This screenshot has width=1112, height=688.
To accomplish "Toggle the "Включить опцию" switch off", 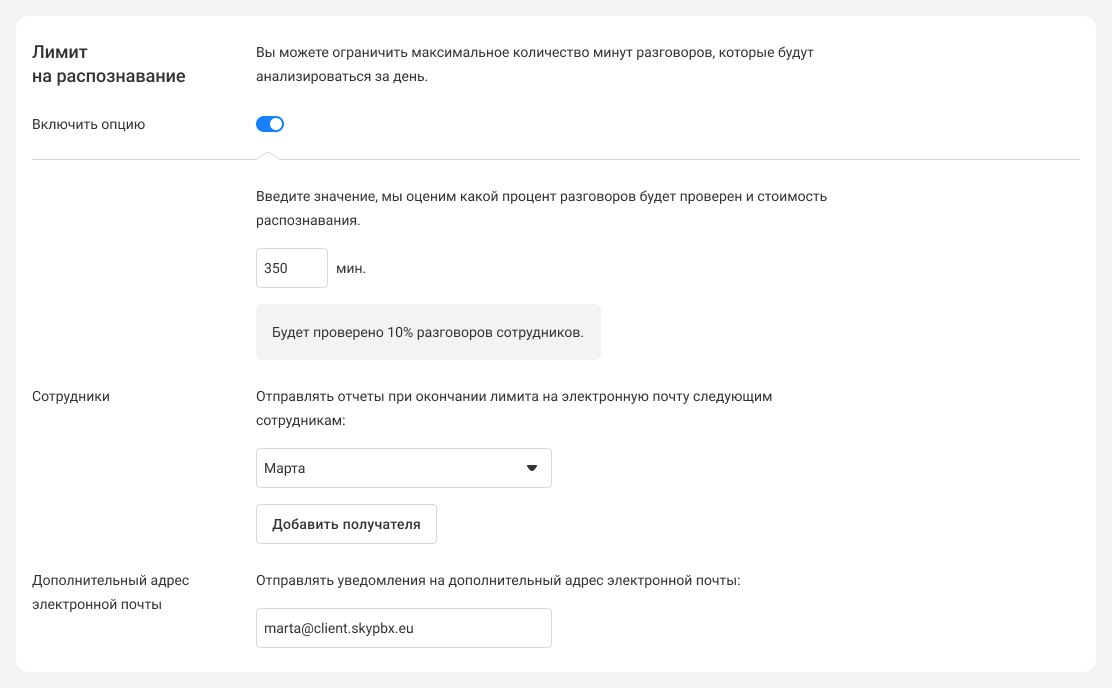I will pos(270,124).
